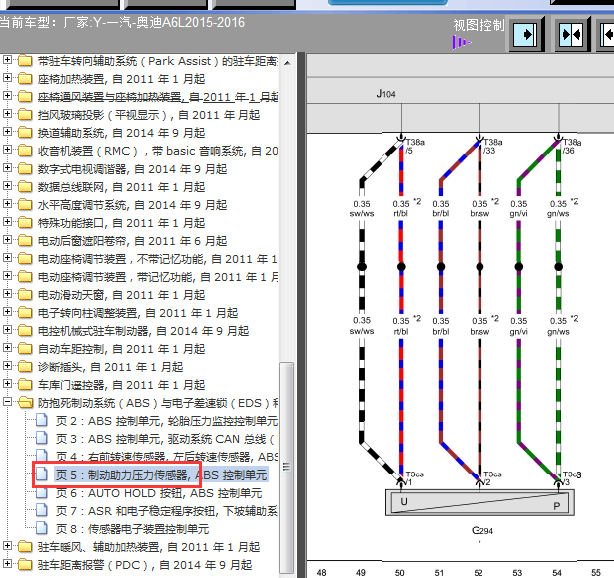614x578 pixels.
Task: Open 页 8: 传感器电子装置控制单元
Action: [x=132, y=529]
